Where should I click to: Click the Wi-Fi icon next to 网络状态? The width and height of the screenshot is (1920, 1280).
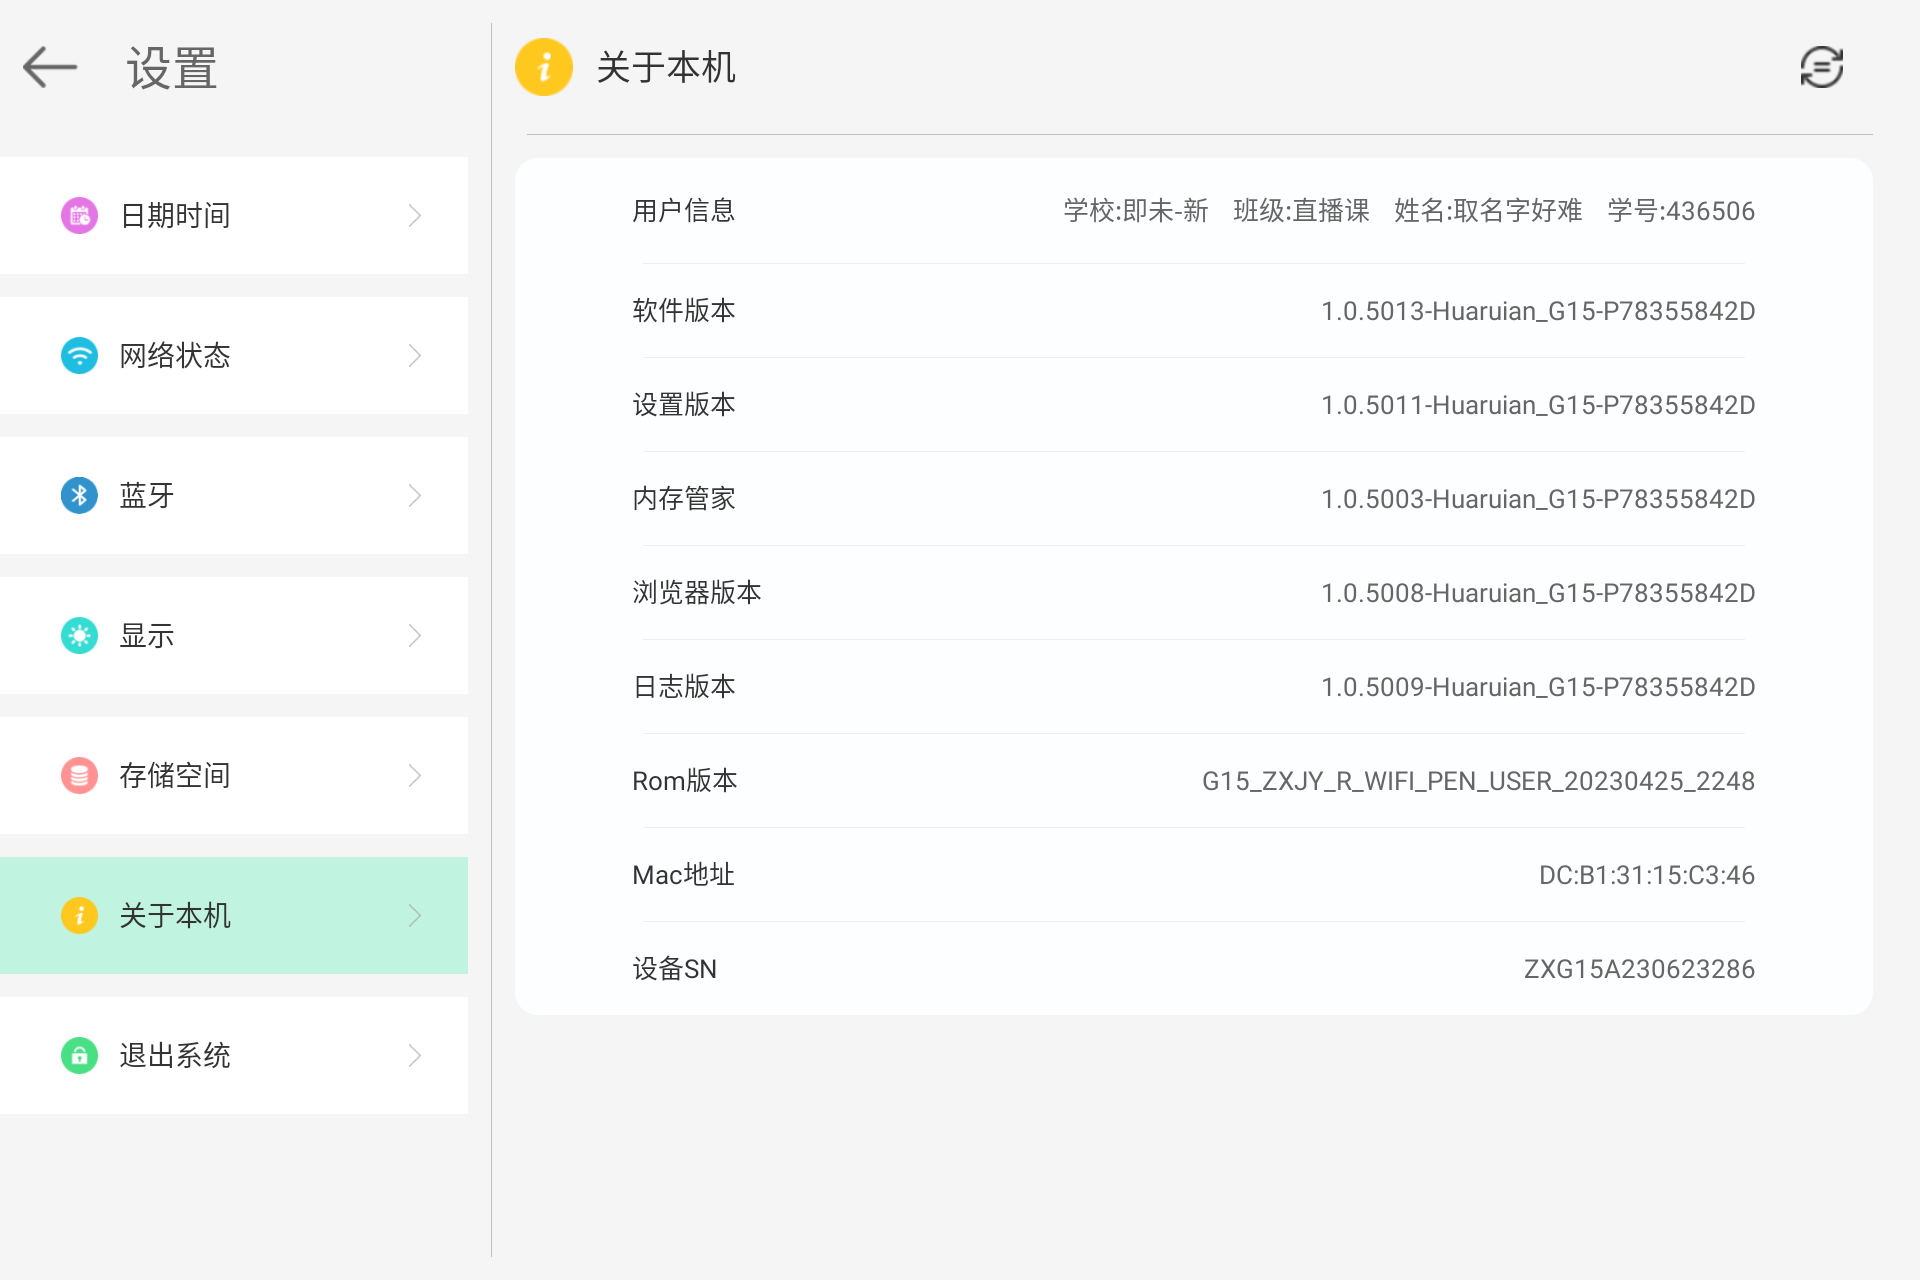79,355
